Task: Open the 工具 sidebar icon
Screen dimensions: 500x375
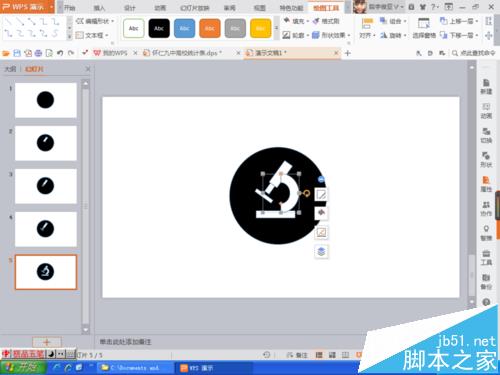Action: pyautogui.click(x=486, y=257)
